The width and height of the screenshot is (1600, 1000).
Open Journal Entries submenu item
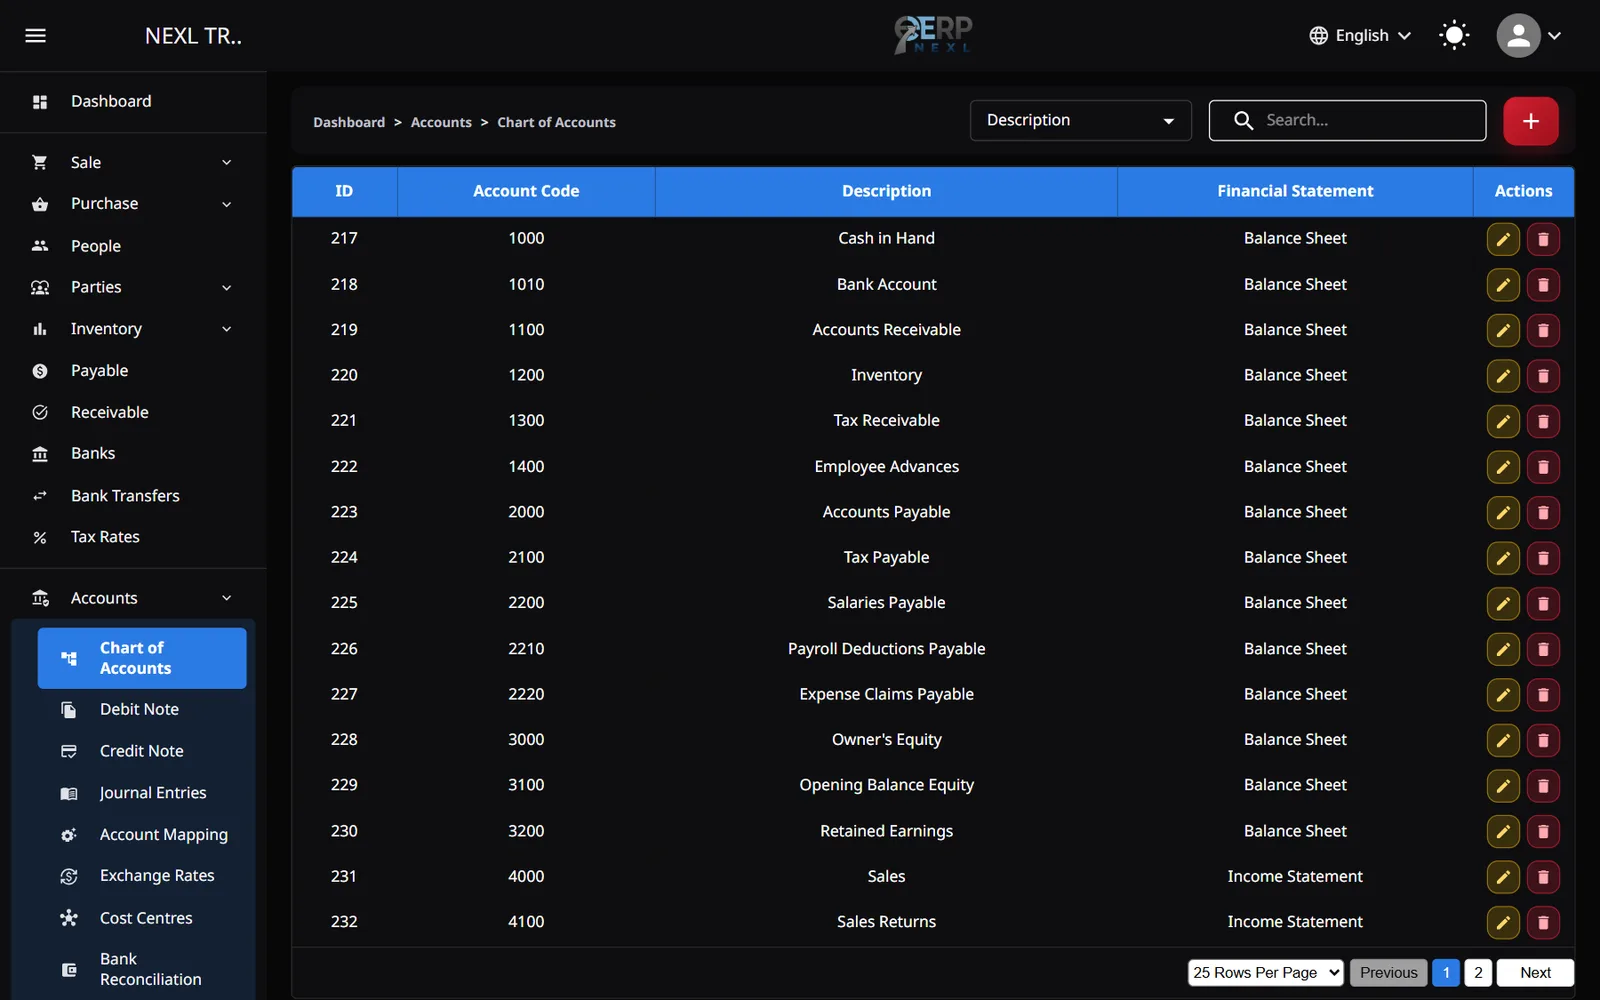click(142, 793)
